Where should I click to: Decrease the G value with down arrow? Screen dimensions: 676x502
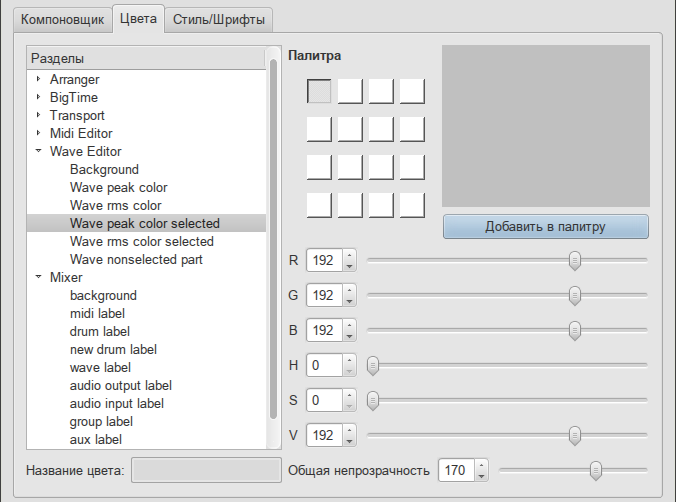[349, 301]
